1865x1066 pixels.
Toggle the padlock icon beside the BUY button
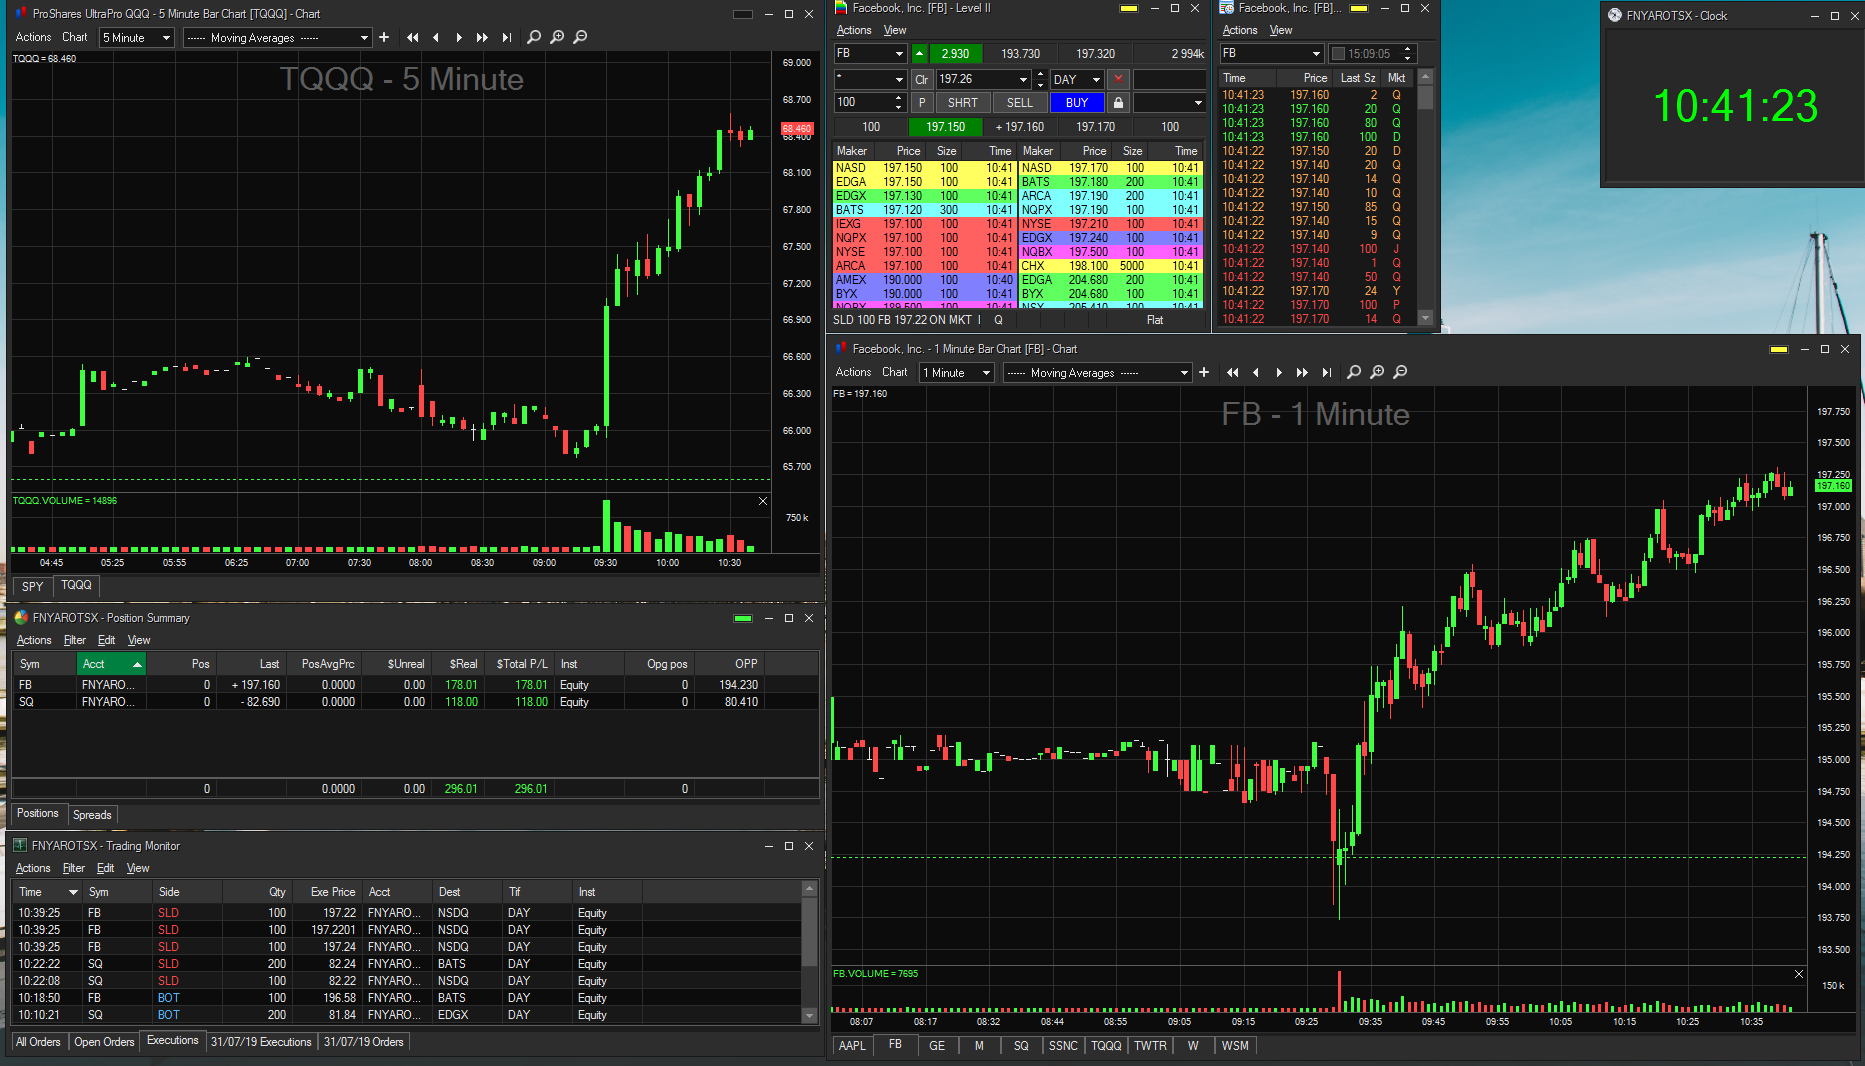[x=1118, y=103]
